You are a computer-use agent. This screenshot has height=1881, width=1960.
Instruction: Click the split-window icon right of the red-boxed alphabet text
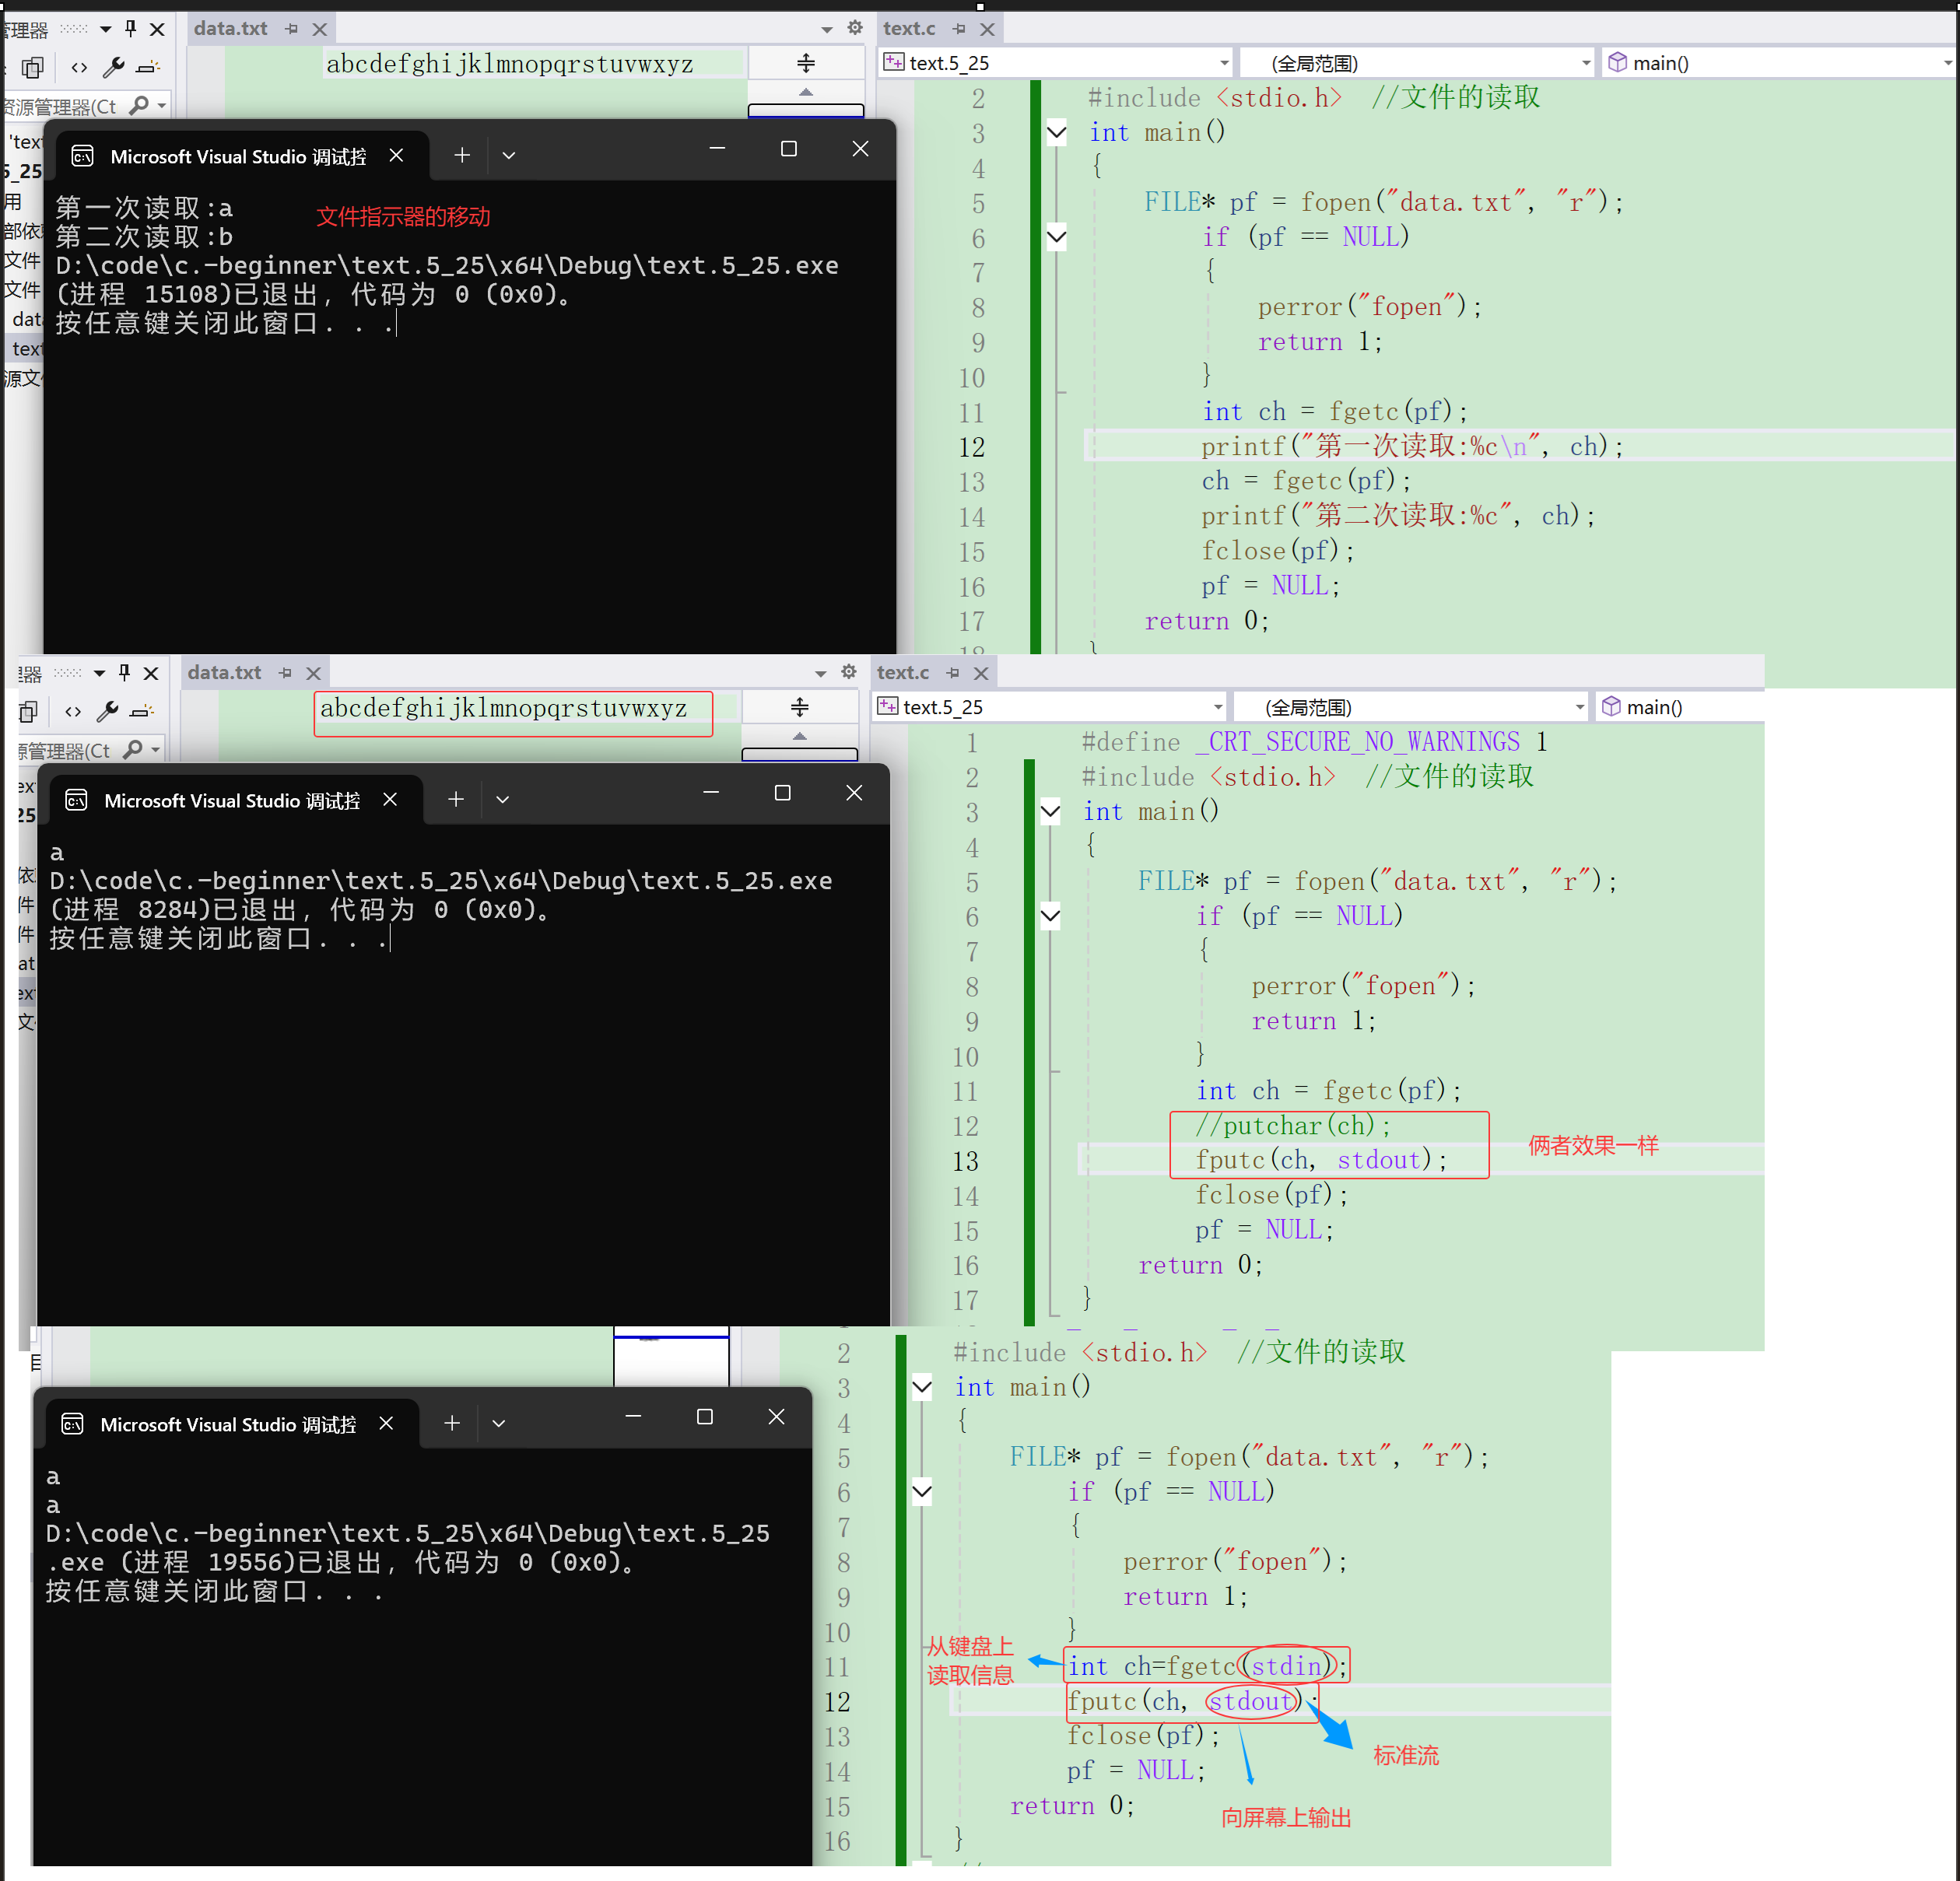tap(799, 708)
